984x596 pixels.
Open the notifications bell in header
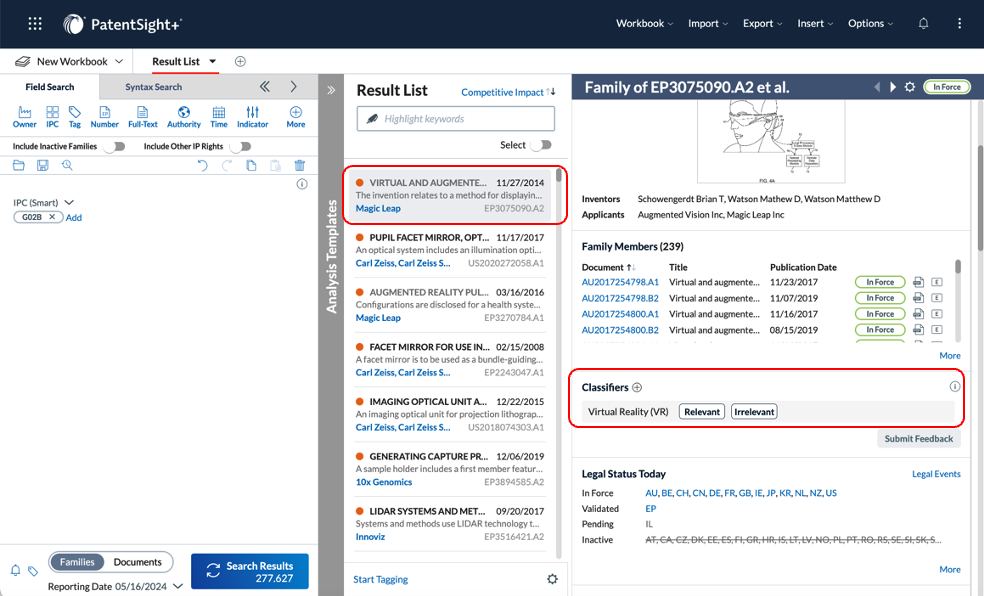coord(923,24)
